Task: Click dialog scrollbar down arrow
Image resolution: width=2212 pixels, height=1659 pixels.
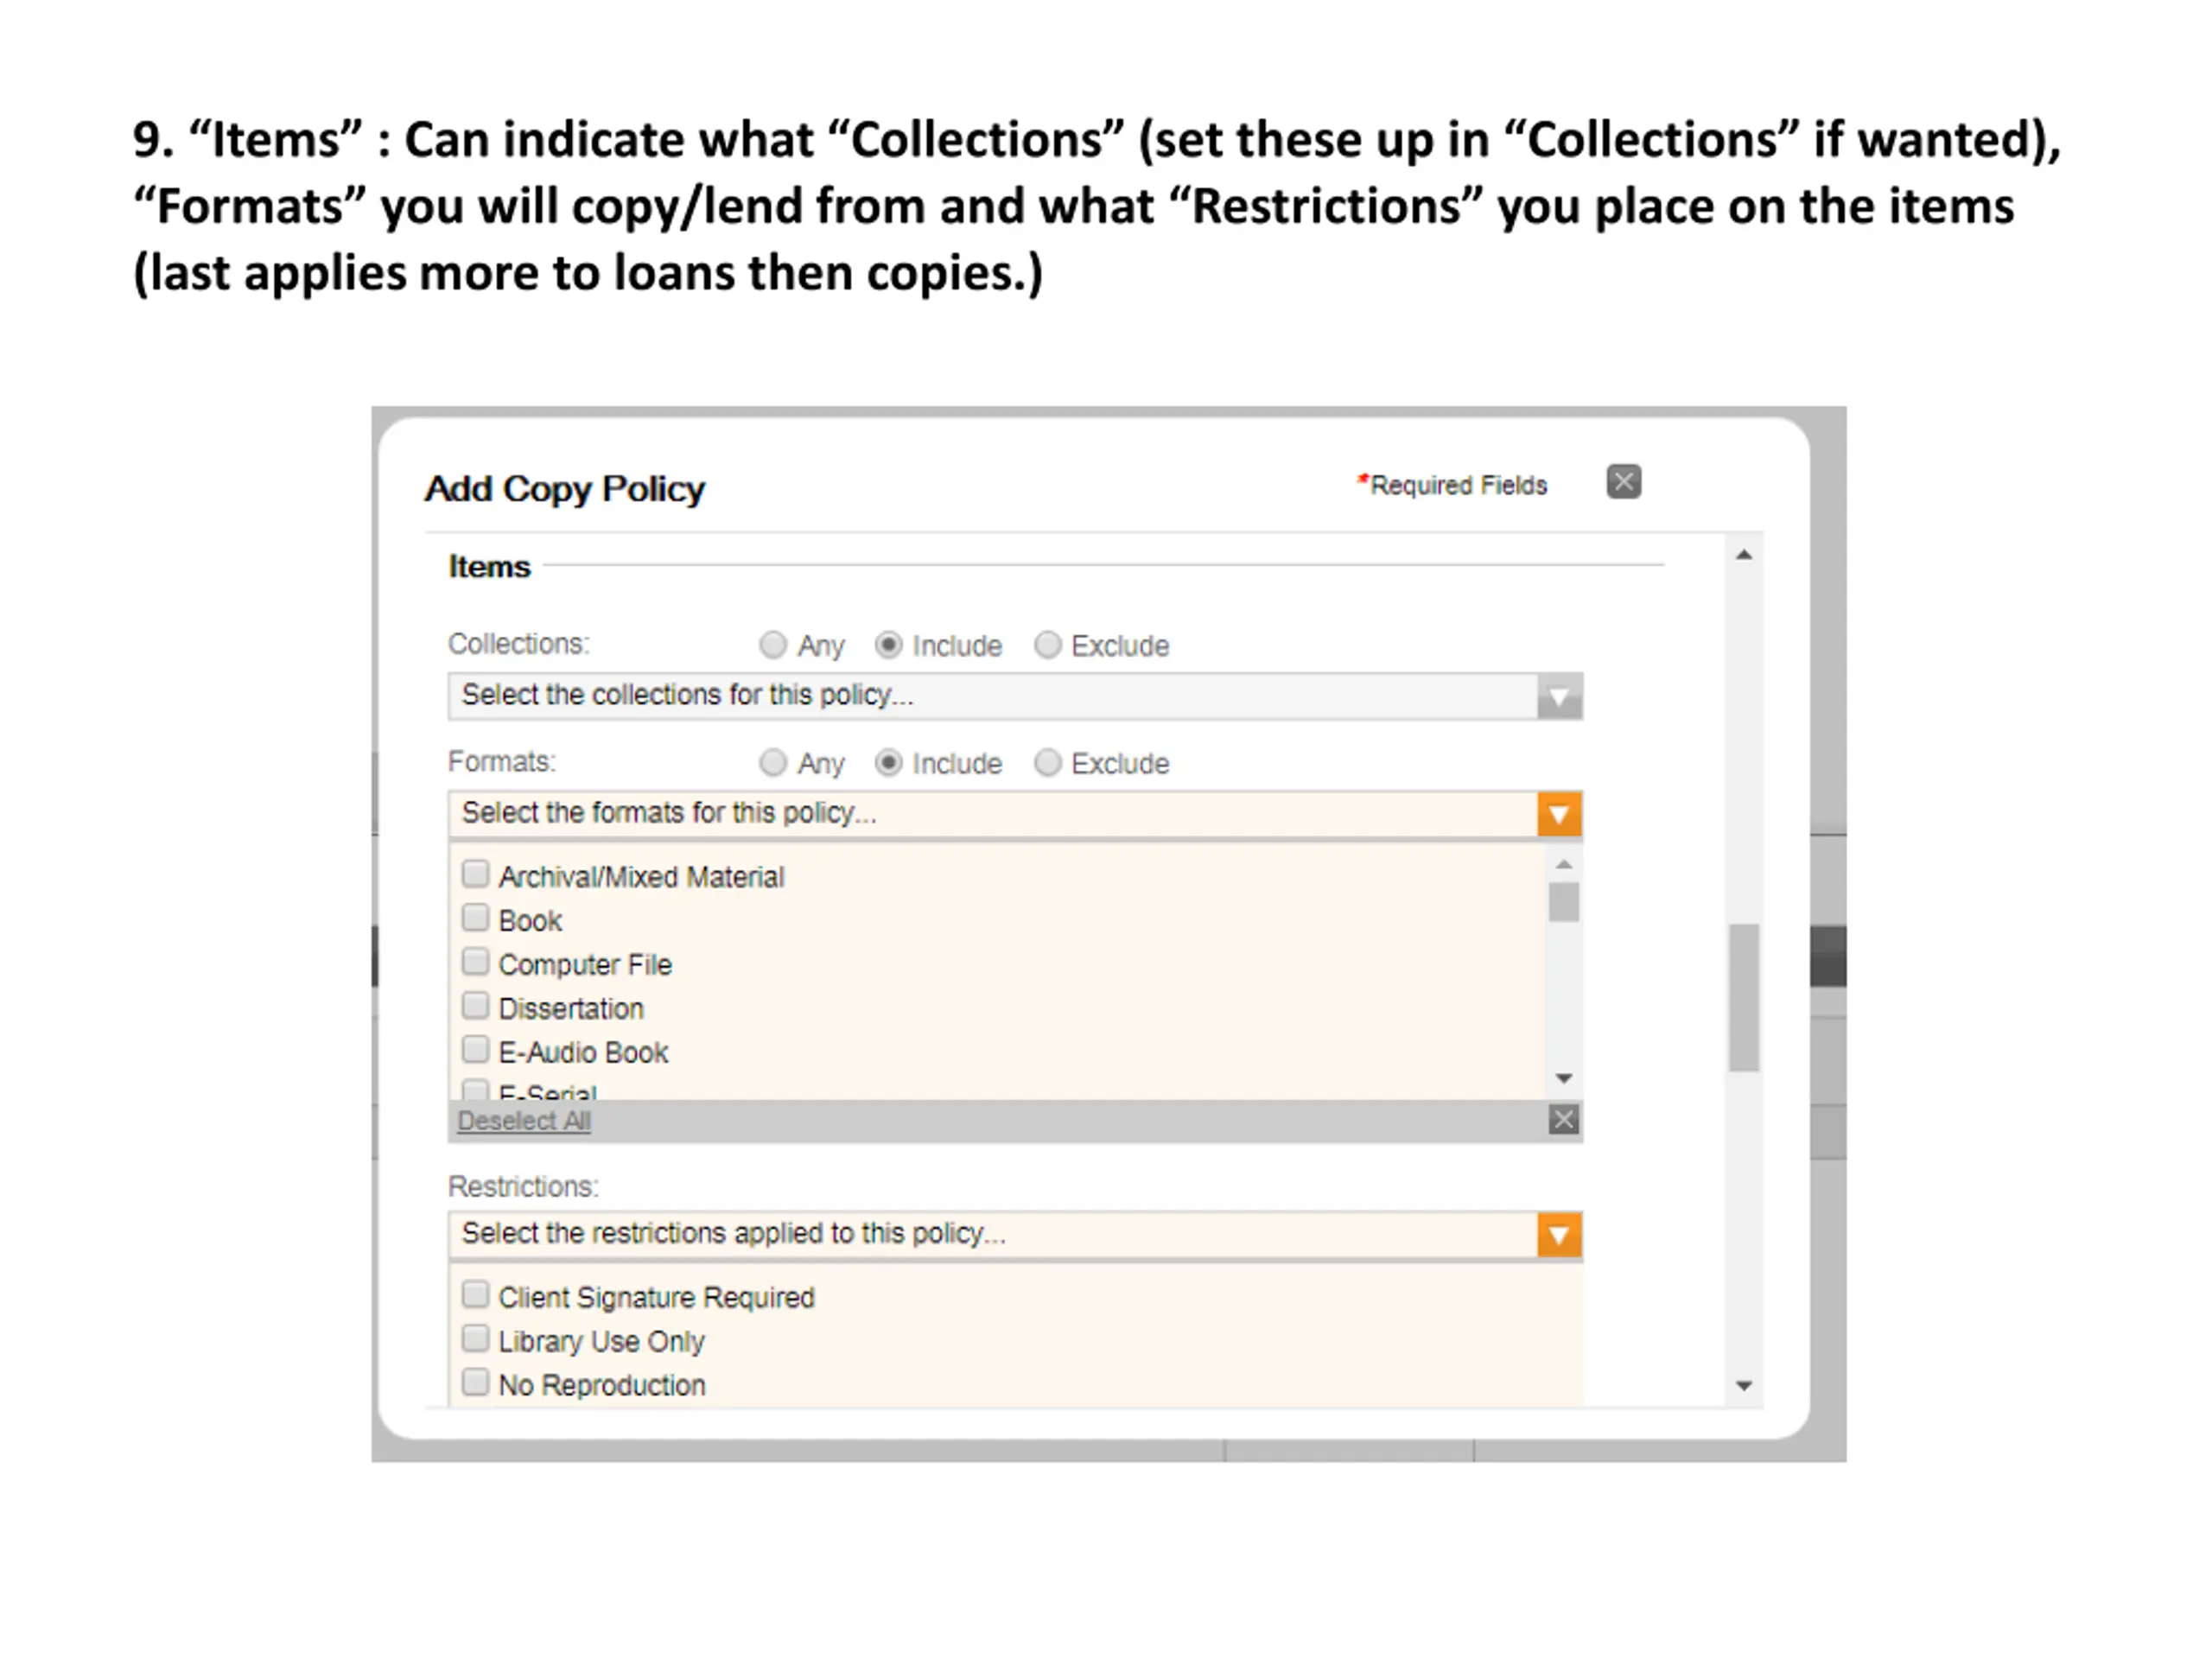Action: [1744, 1386]
